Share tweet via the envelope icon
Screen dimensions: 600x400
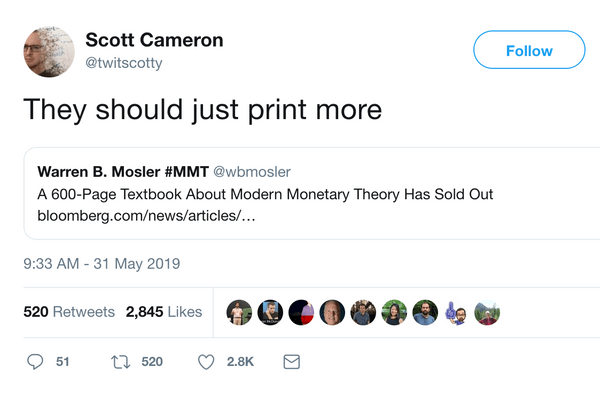pyautogui.click(x=292, y=361)
